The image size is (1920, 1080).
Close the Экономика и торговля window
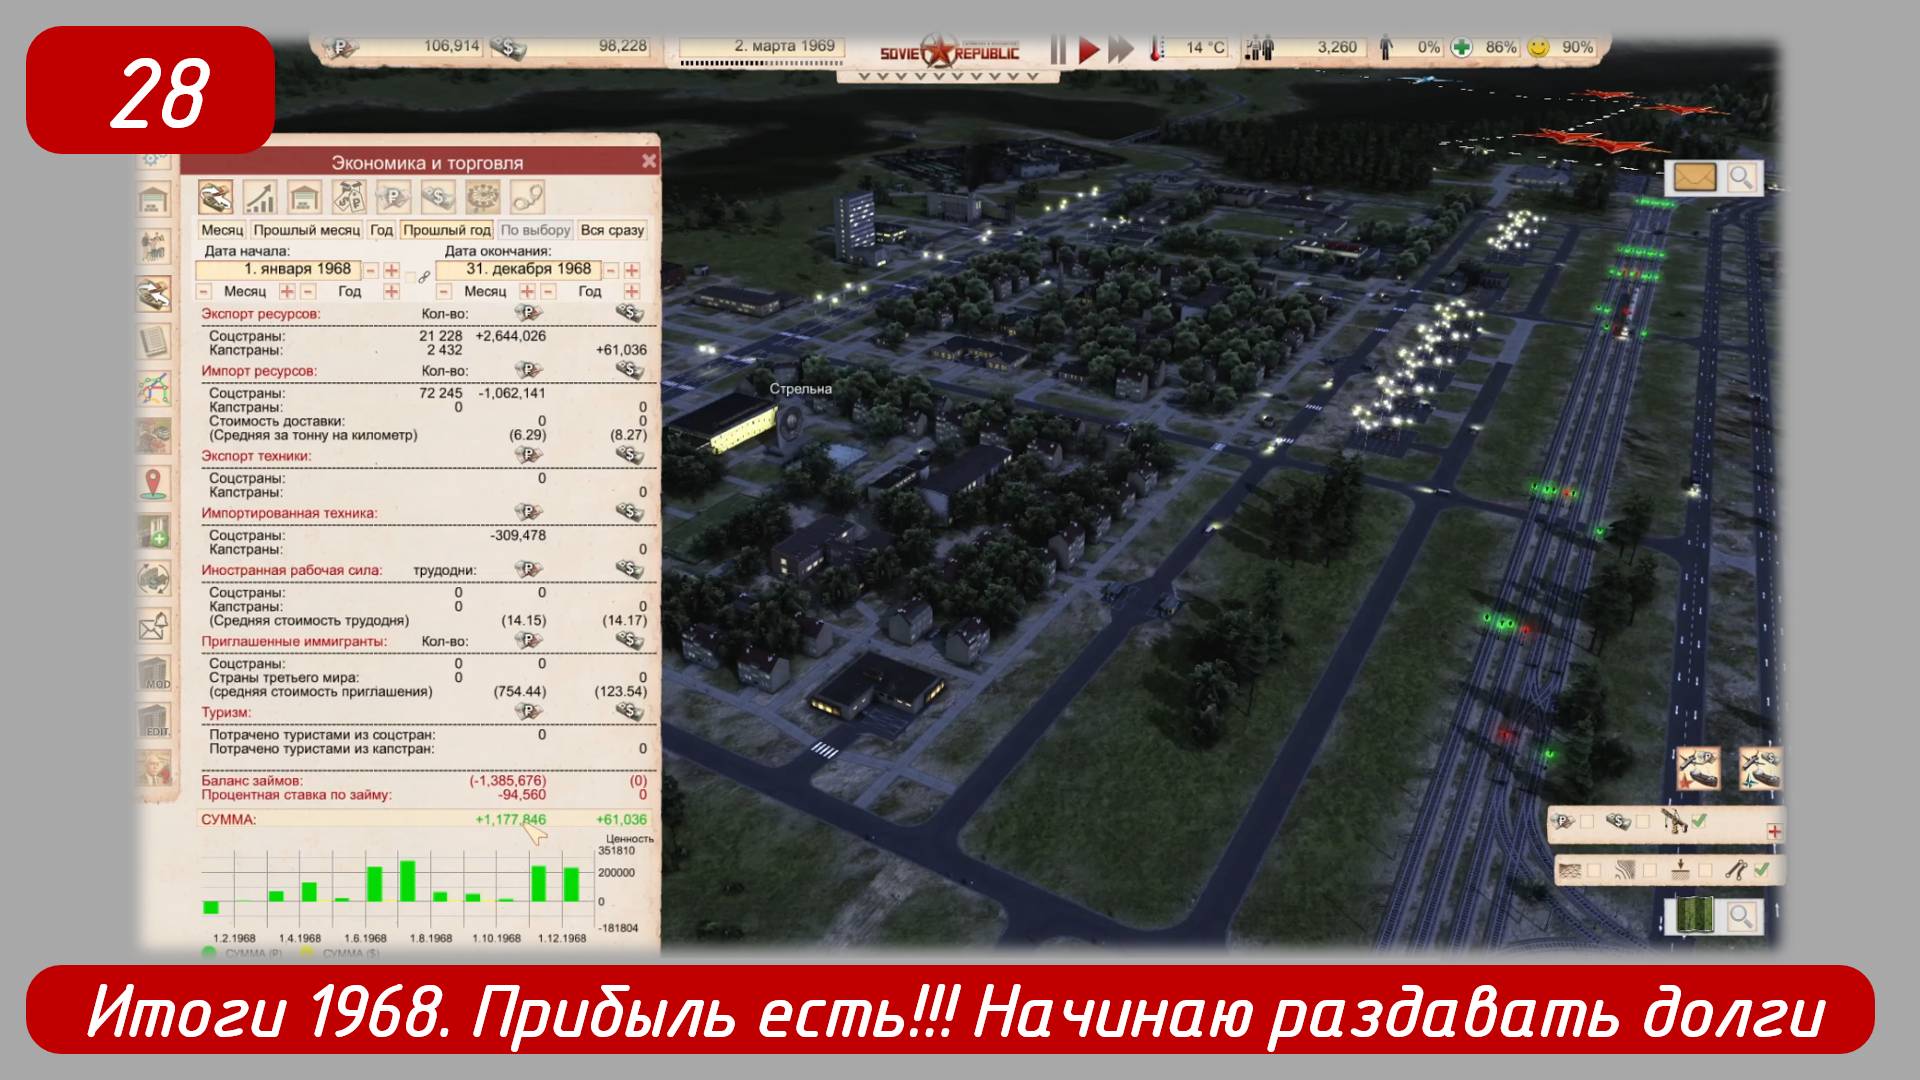point(648,161)
